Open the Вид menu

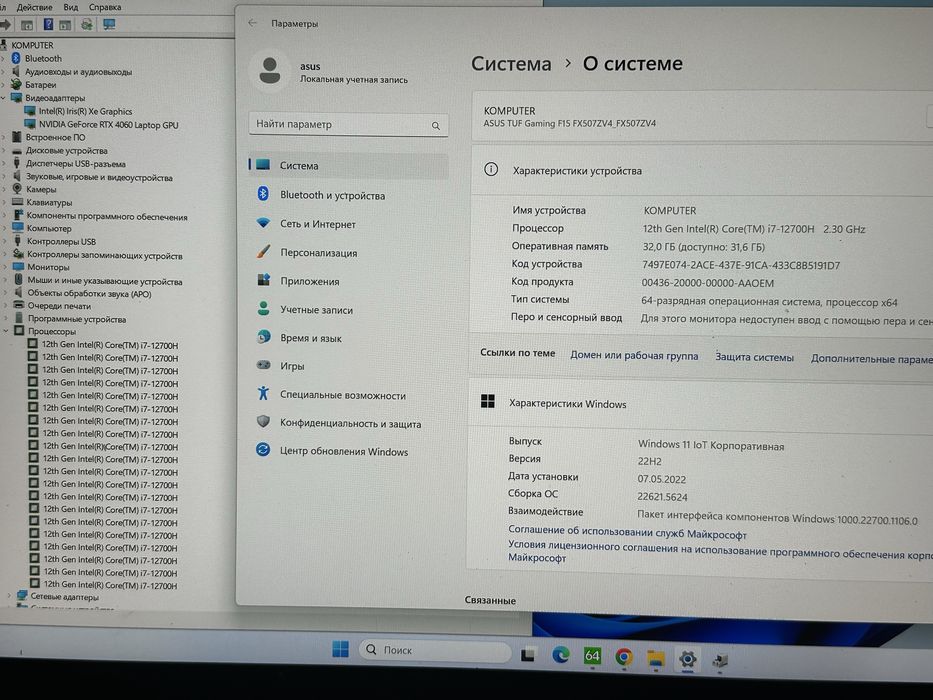pos(71,7)
